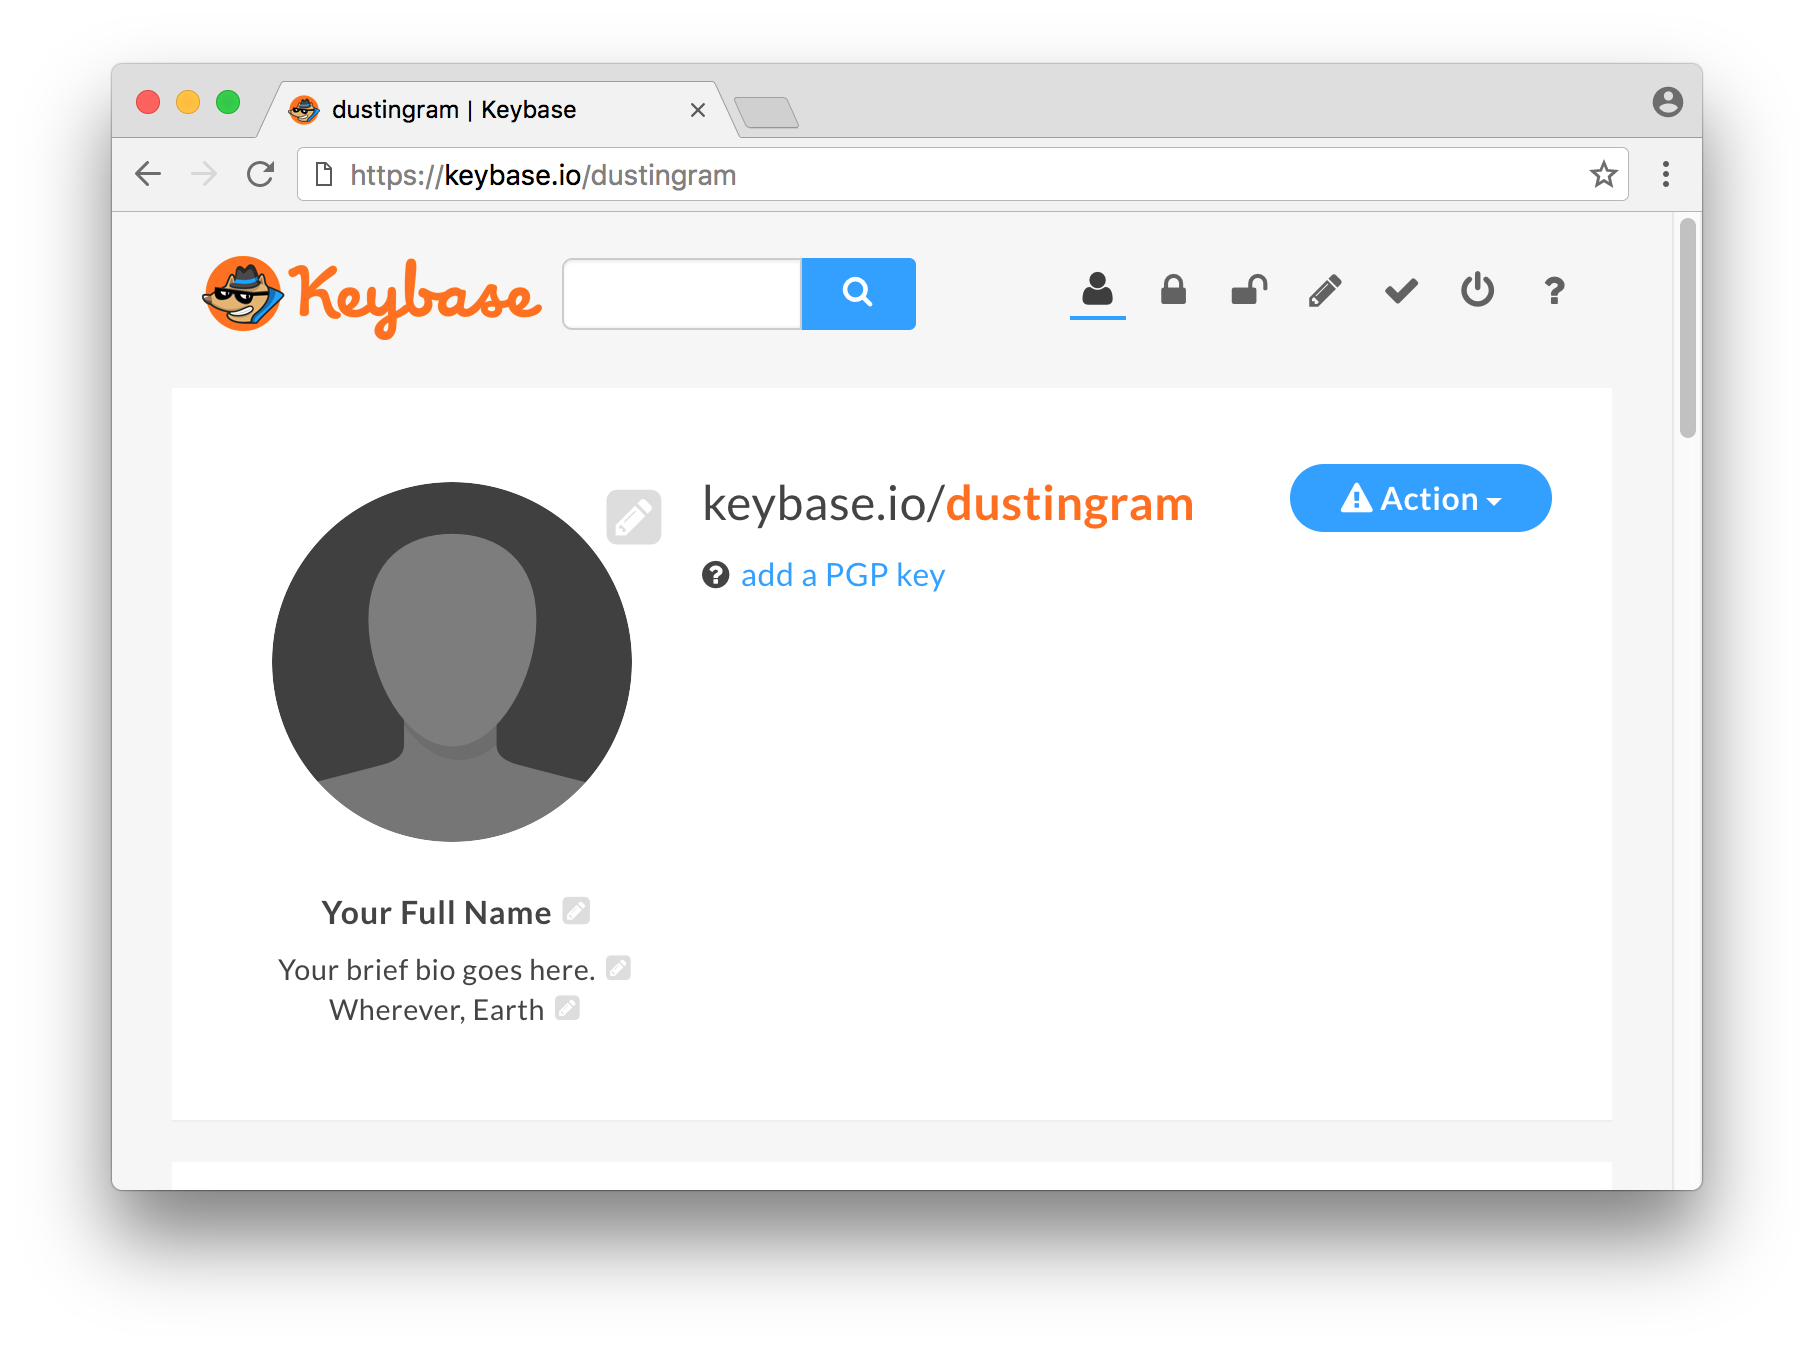
Task: Log out using the power icon
Action: pyautogui.click(x=1477, y=291)
